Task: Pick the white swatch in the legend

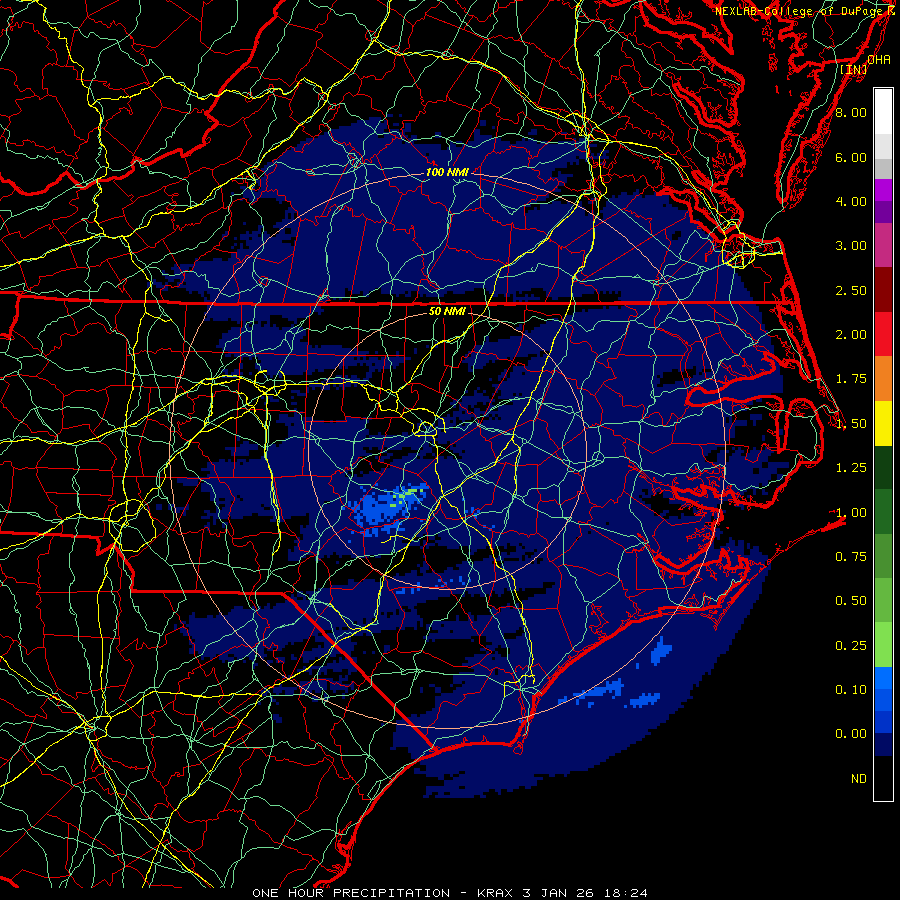Action: tap(883, 112)
